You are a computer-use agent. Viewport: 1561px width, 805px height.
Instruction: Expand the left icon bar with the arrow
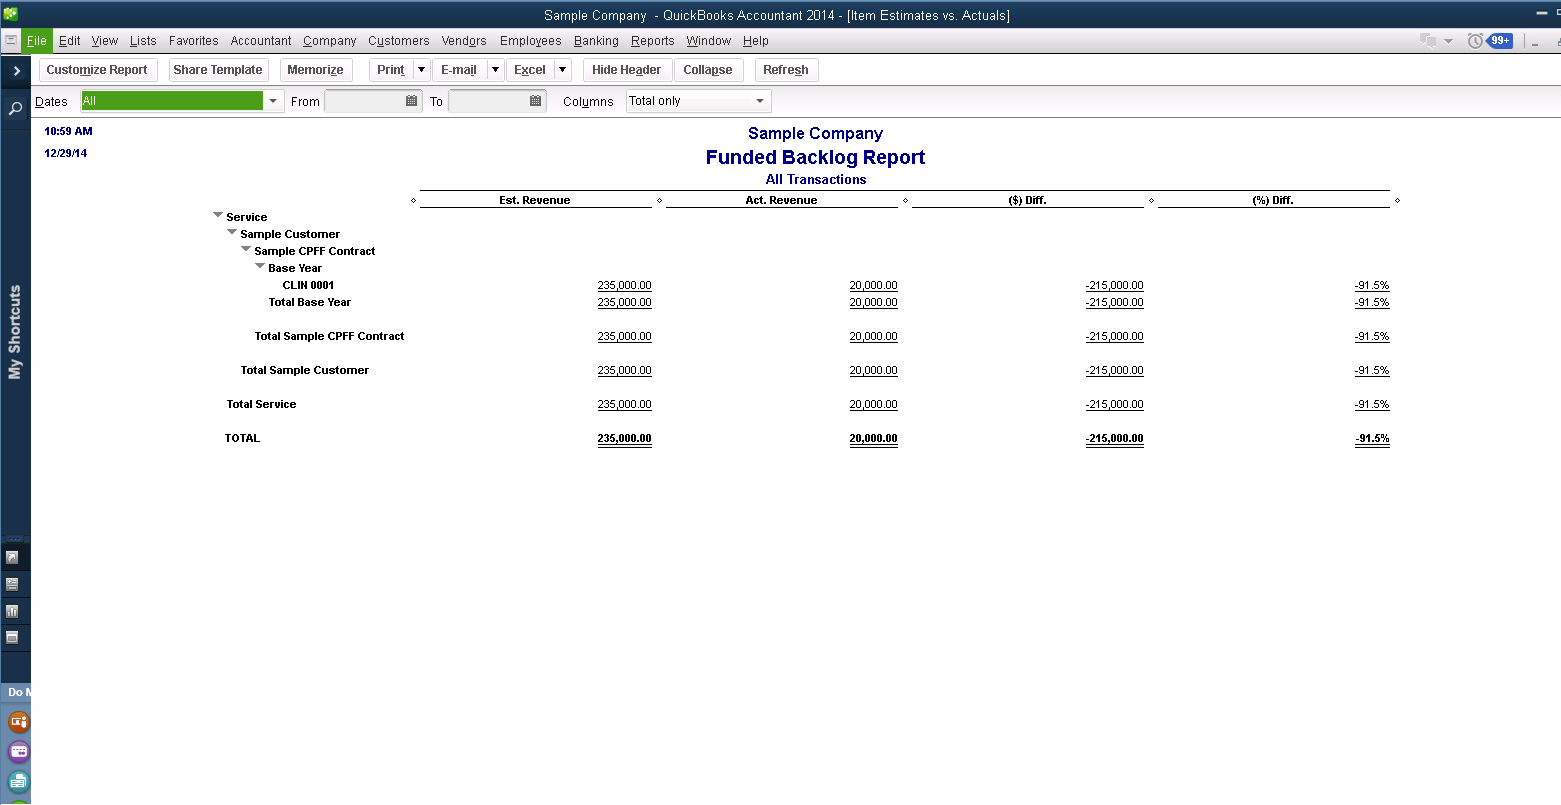(16, 71)
